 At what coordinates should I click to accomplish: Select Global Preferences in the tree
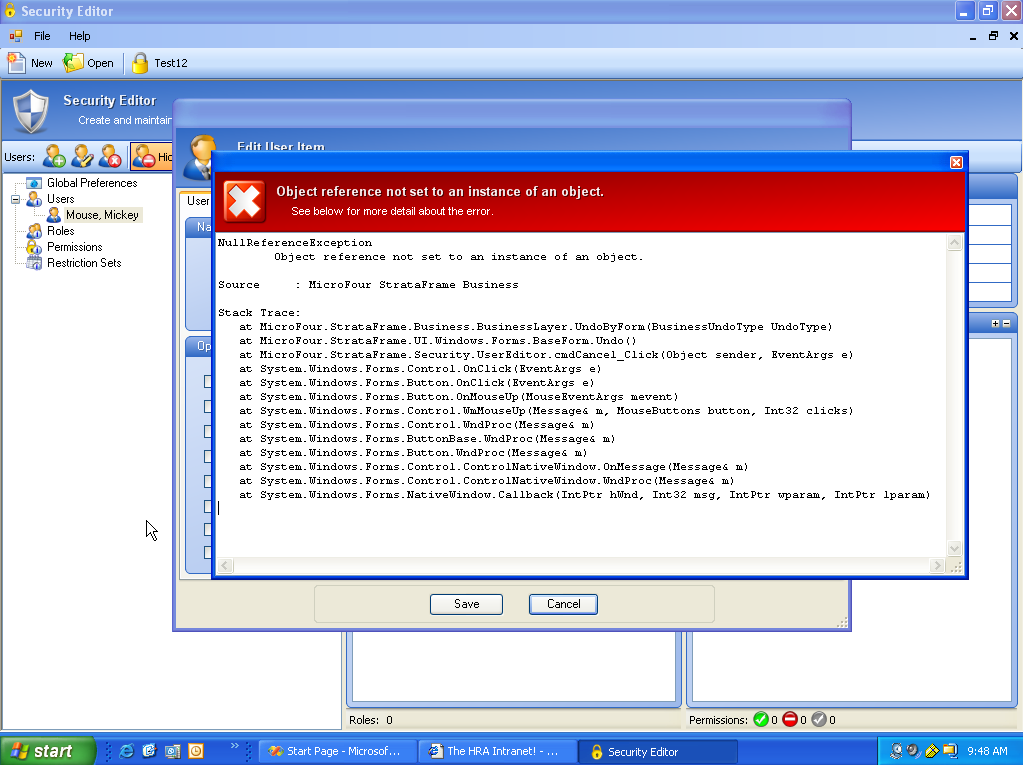[91, 183]
